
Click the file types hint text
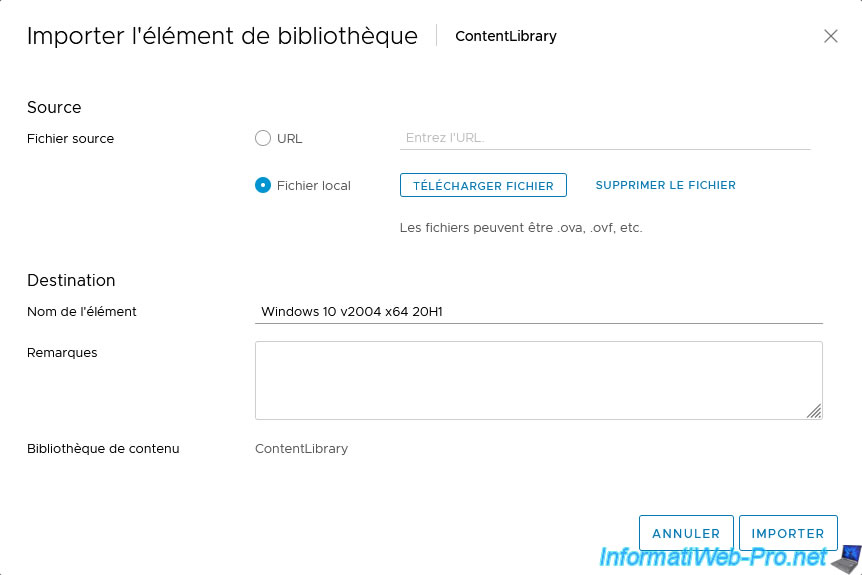tap(521, 228)
